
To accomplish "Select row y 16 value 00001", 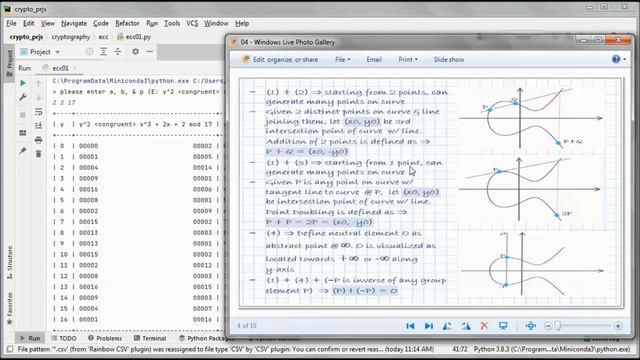I will point(89,320).
